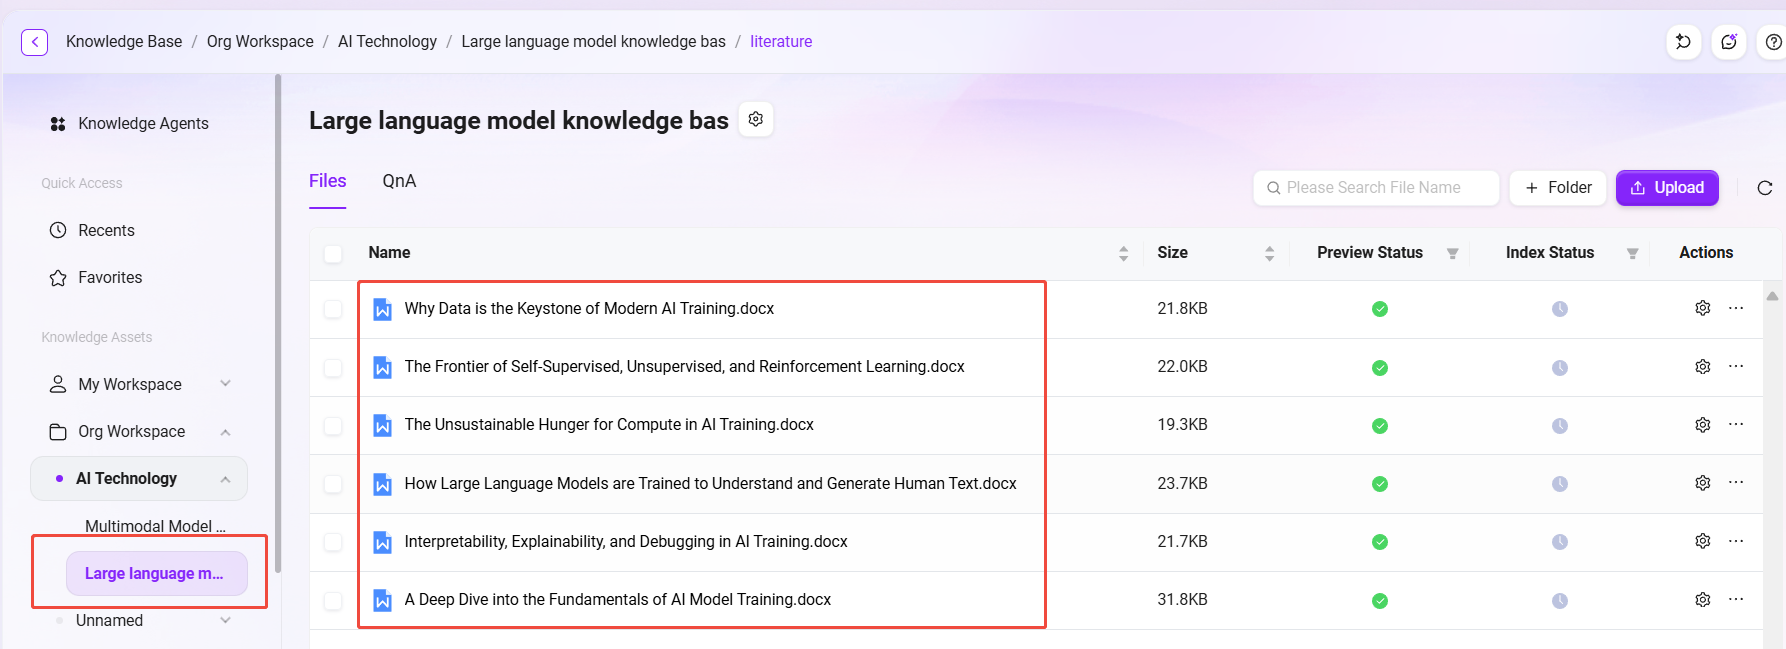
Task: Expand My Workspace chevron
Action: coord(226,384)
